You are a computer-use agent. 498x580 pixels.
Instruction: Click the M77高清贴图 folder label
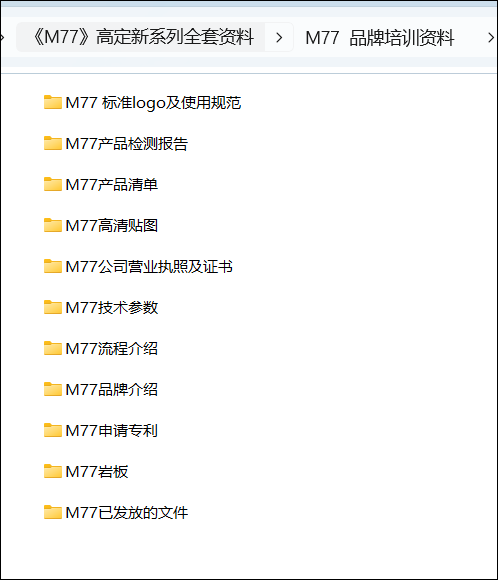click(112, 225)
